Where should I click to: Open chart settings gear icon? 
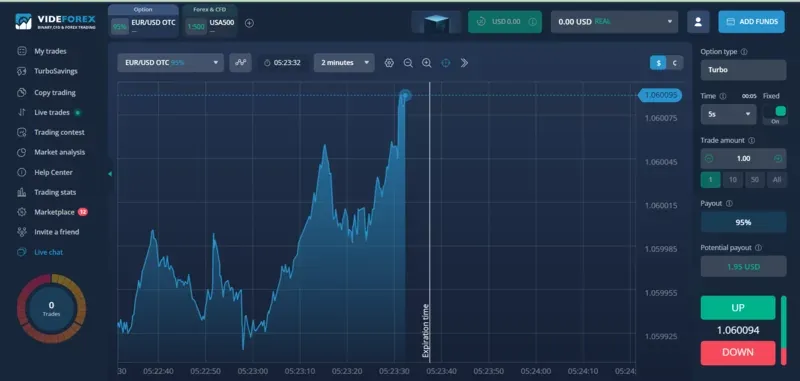coord(389,63)
